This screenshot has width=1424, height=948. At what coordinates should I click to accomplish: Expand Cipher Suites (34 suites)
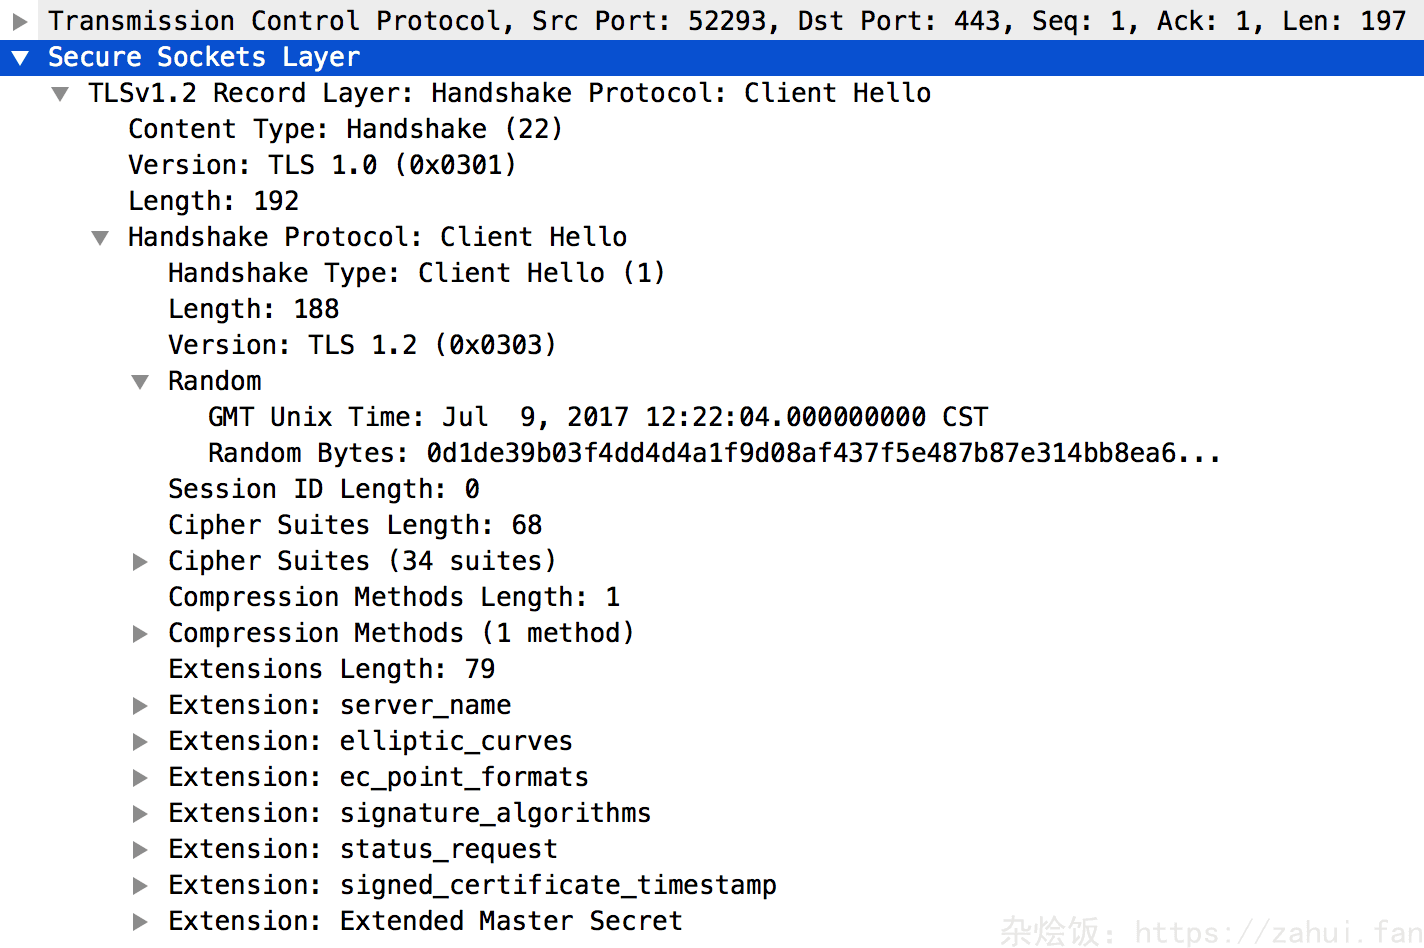tap(140, 562)
